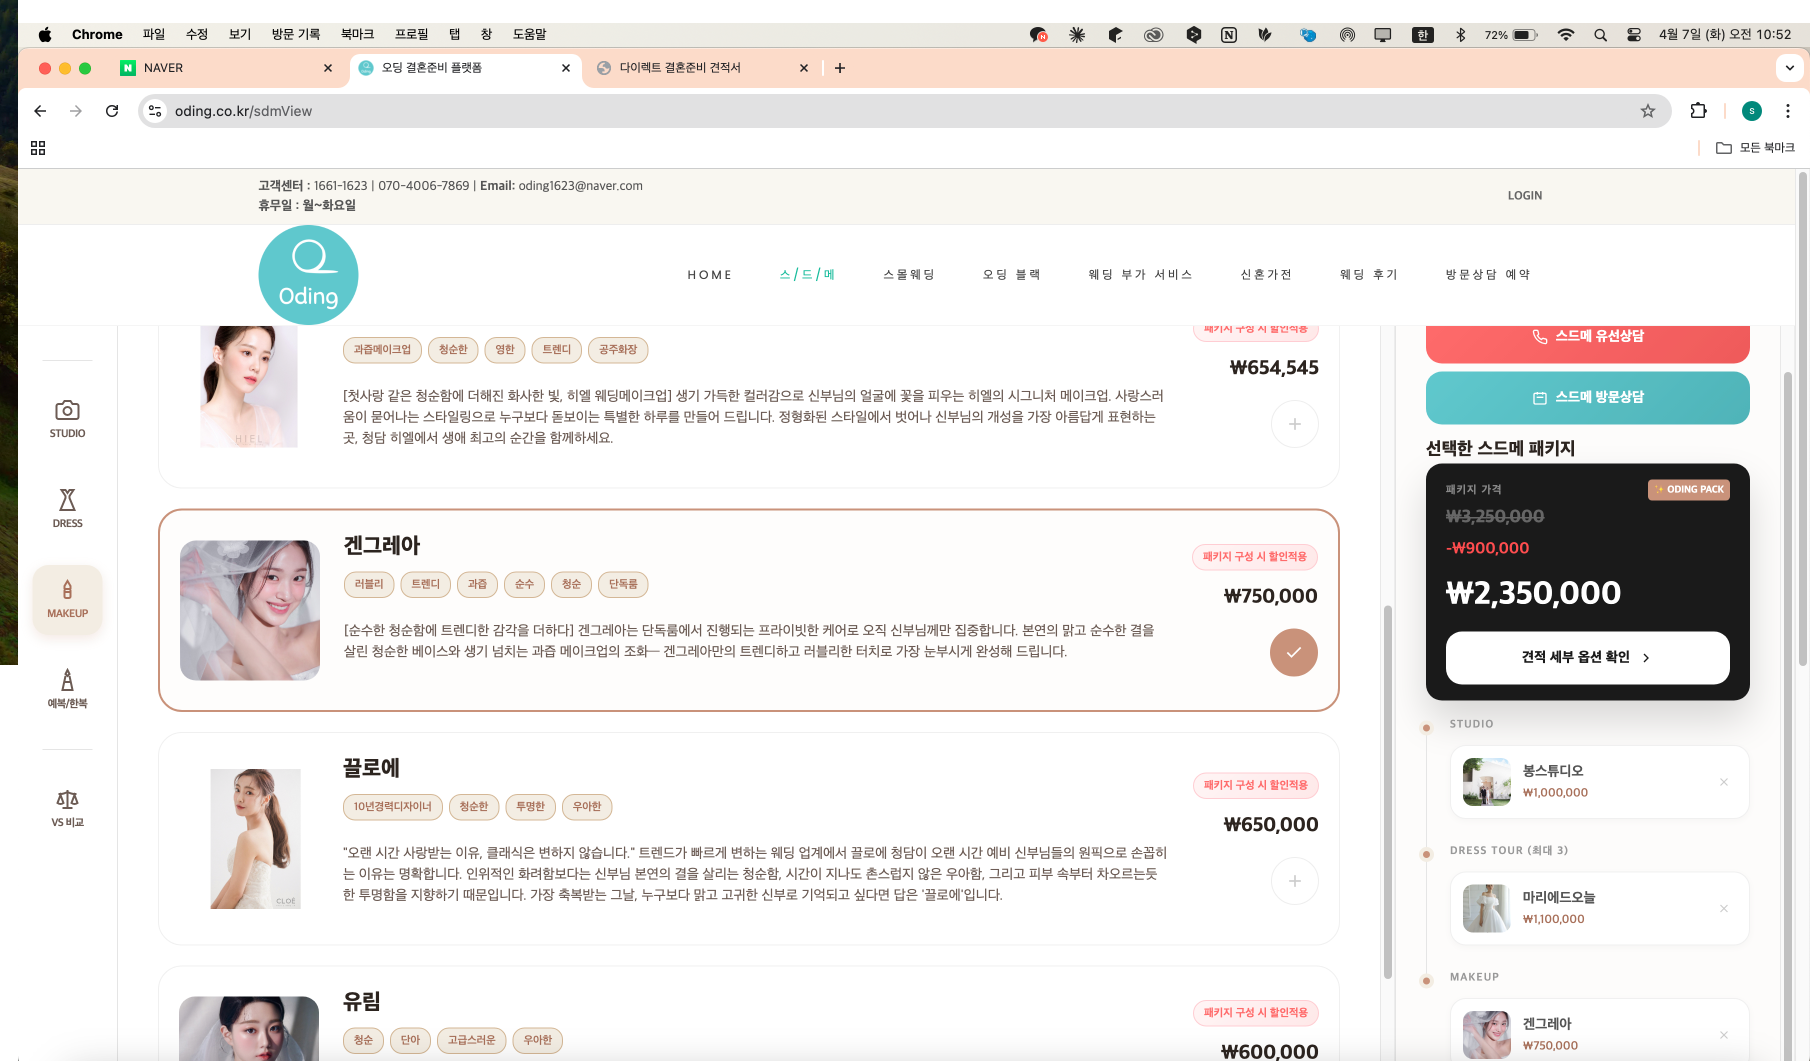Click the 견적 세부 옵션 확인 button
Screen dimensions: 1810x1061
pos(1587,657)
